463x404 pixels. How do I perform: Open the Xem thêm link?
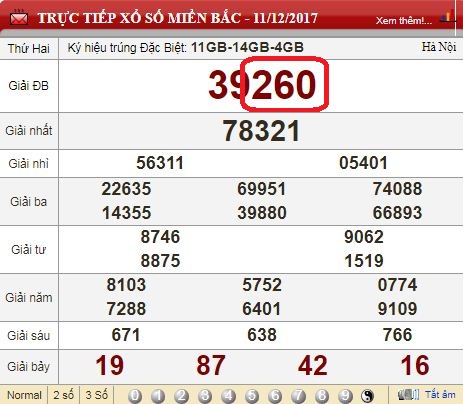coord(404,21)
